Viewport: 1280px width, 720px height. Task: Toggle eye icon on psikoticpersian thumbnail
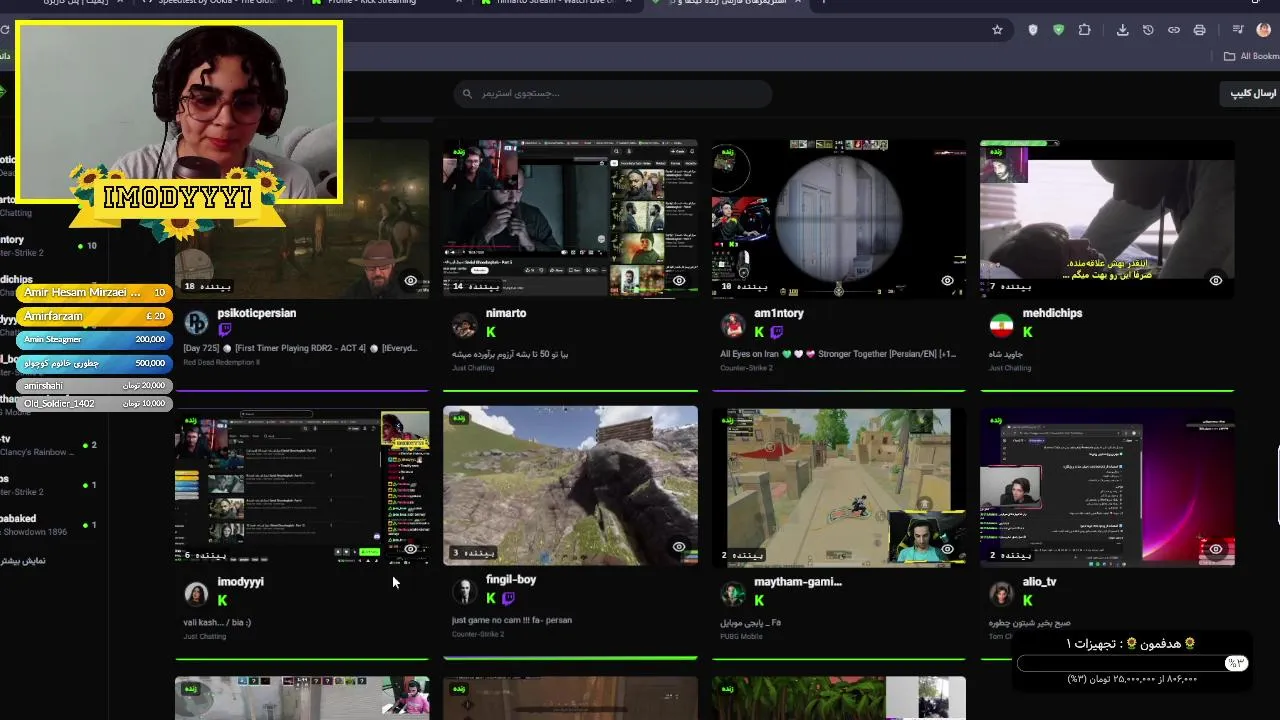pos(410,281)
